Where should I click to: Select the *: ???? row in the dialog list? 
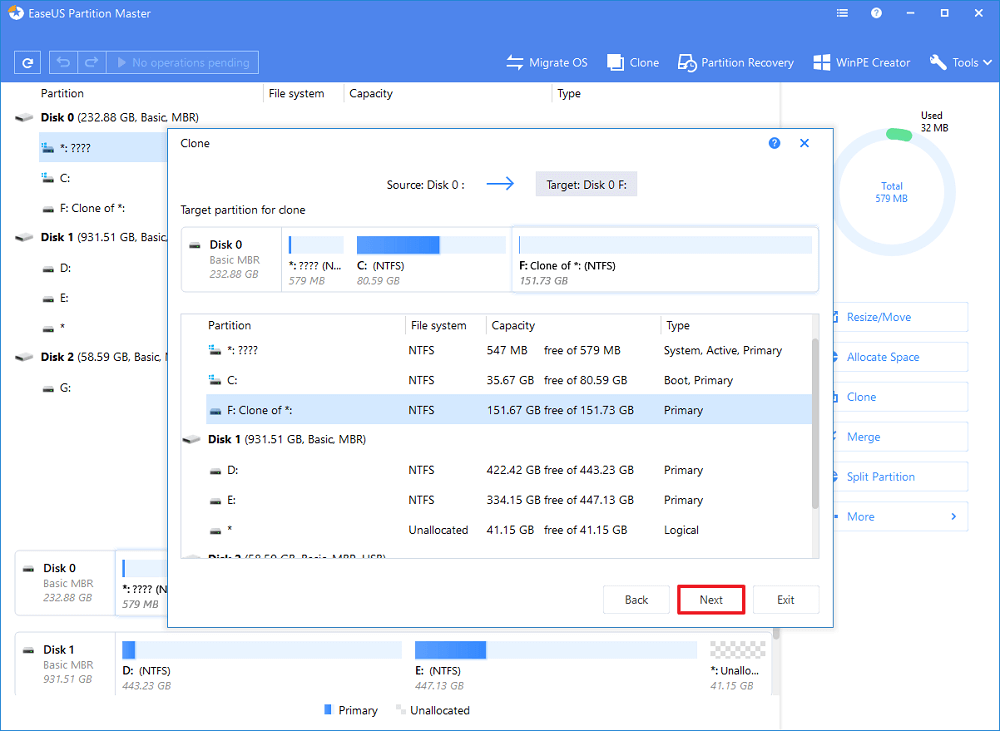coord(508,350)
